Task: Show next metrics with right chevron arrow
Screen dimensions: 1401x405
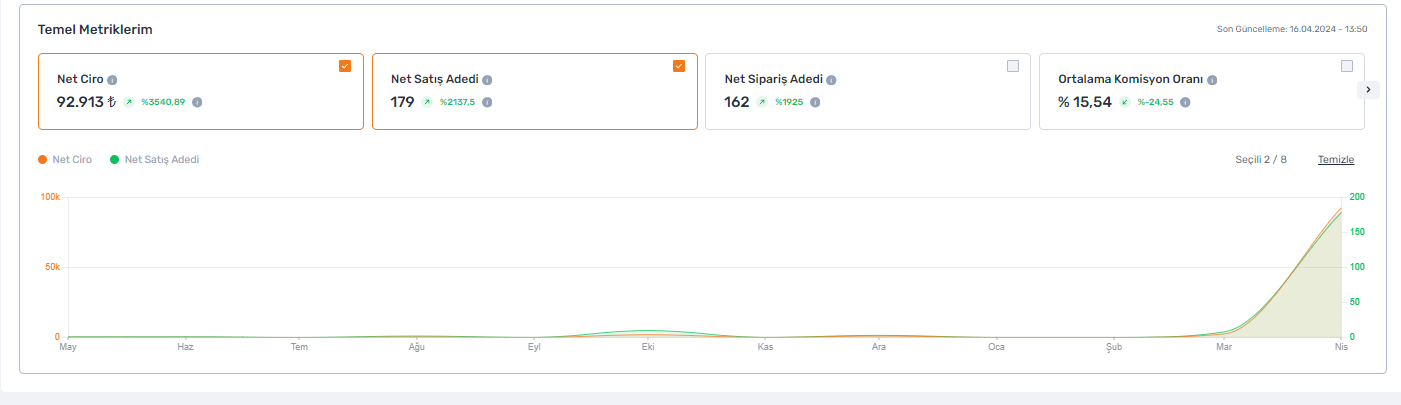Action: click(x=1369, y=90)
